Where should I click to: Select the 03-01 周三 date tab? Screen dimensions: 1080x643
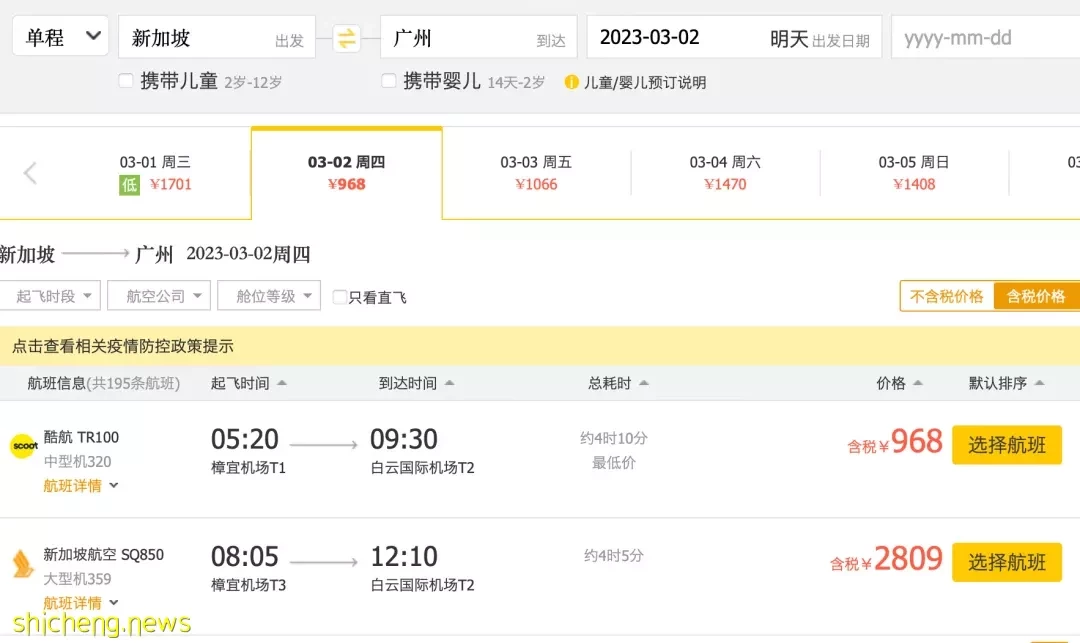click(156, 173)
